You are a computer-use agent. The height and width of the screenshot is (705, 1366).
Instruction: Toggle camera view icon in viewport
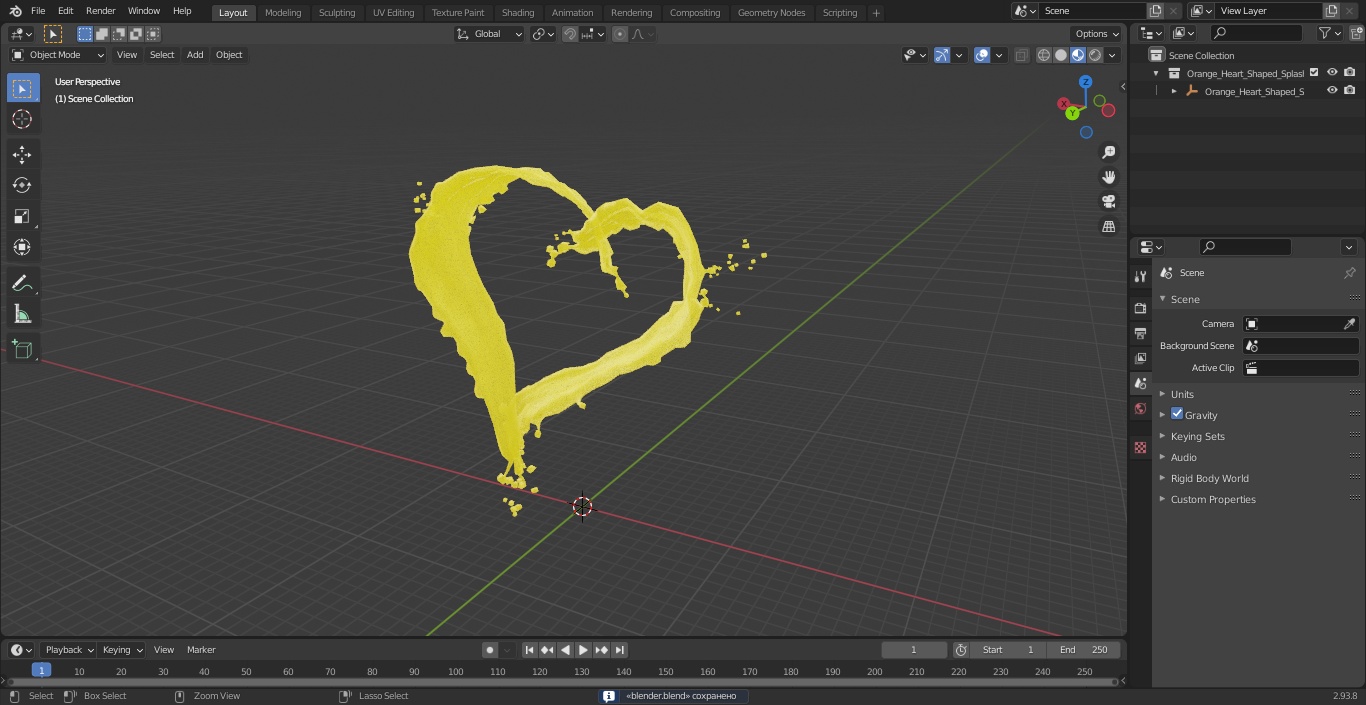point(1108,202)
